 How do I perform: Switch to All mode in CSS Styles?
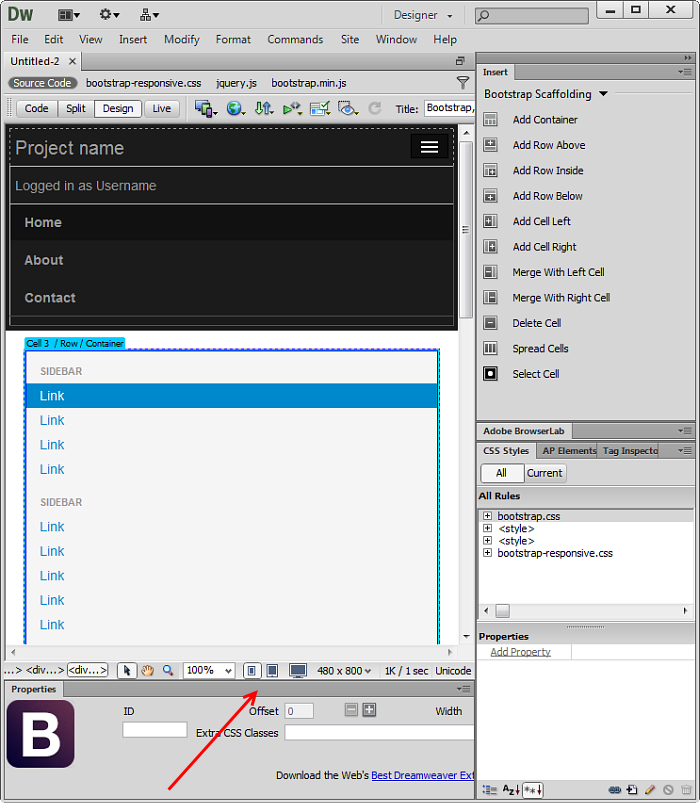(x=502, y=473)
